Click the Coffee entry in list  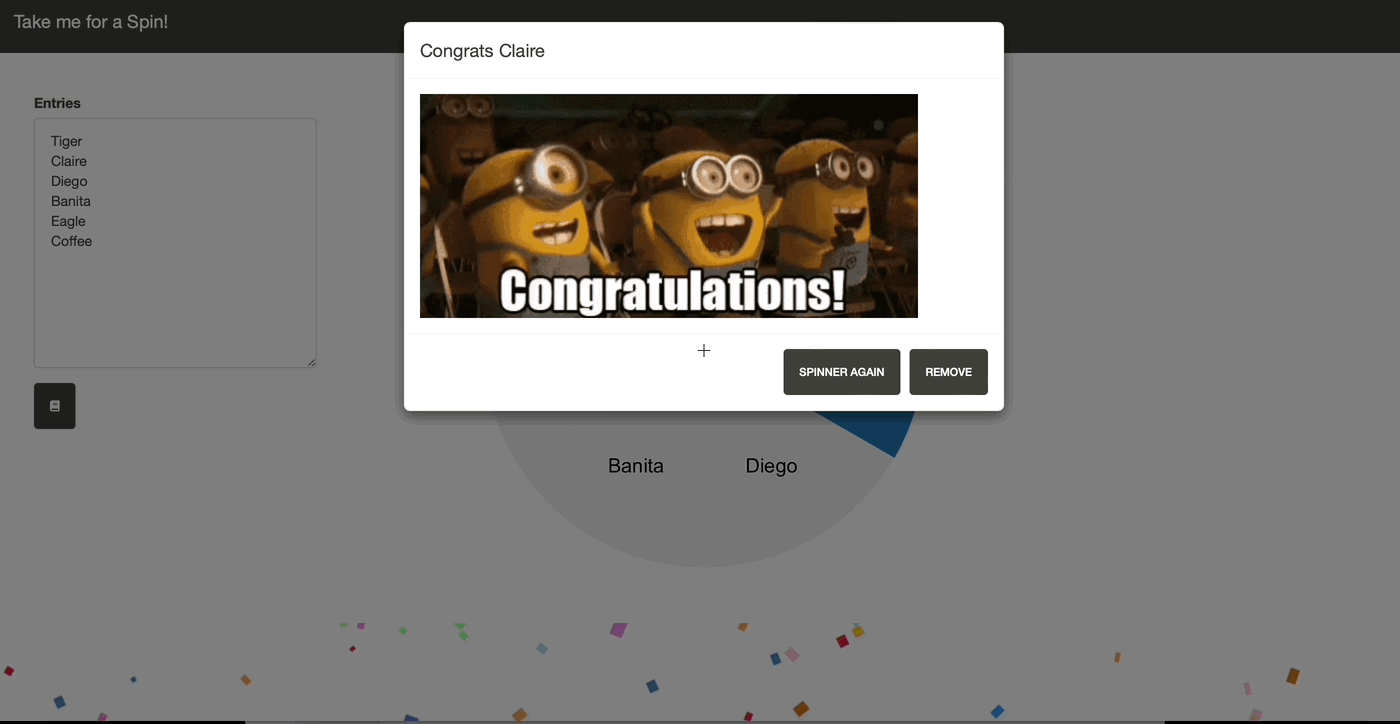[x=71, y=241]
